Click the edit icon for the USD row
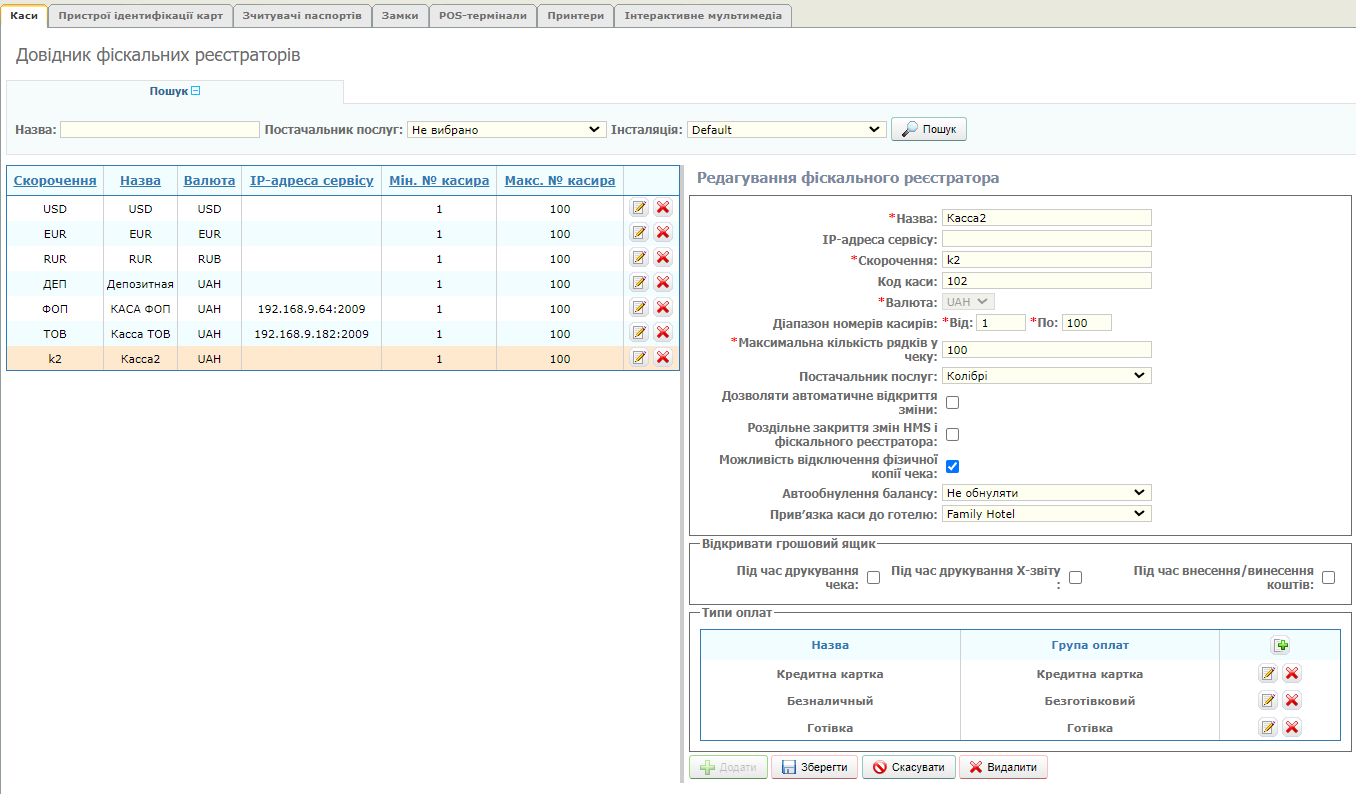Image resolution: width=1356 pixels, height=794 pixels. 638,208
